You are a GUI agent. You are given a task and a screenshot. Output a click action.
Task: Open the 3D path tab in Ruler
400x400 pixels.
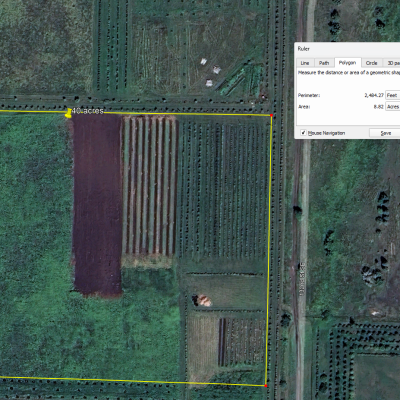point(392,63)
